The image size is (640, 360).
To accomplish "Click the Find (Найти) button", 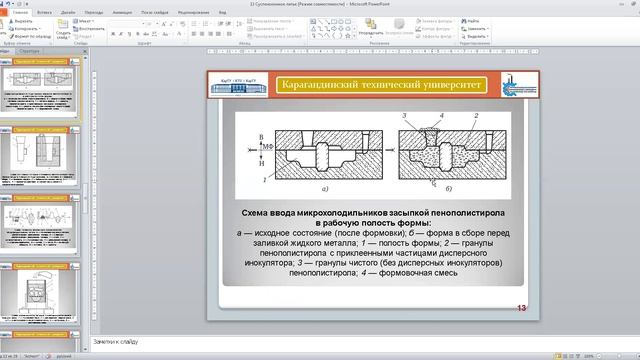I will pyautogui.click(x=470, y=21).
